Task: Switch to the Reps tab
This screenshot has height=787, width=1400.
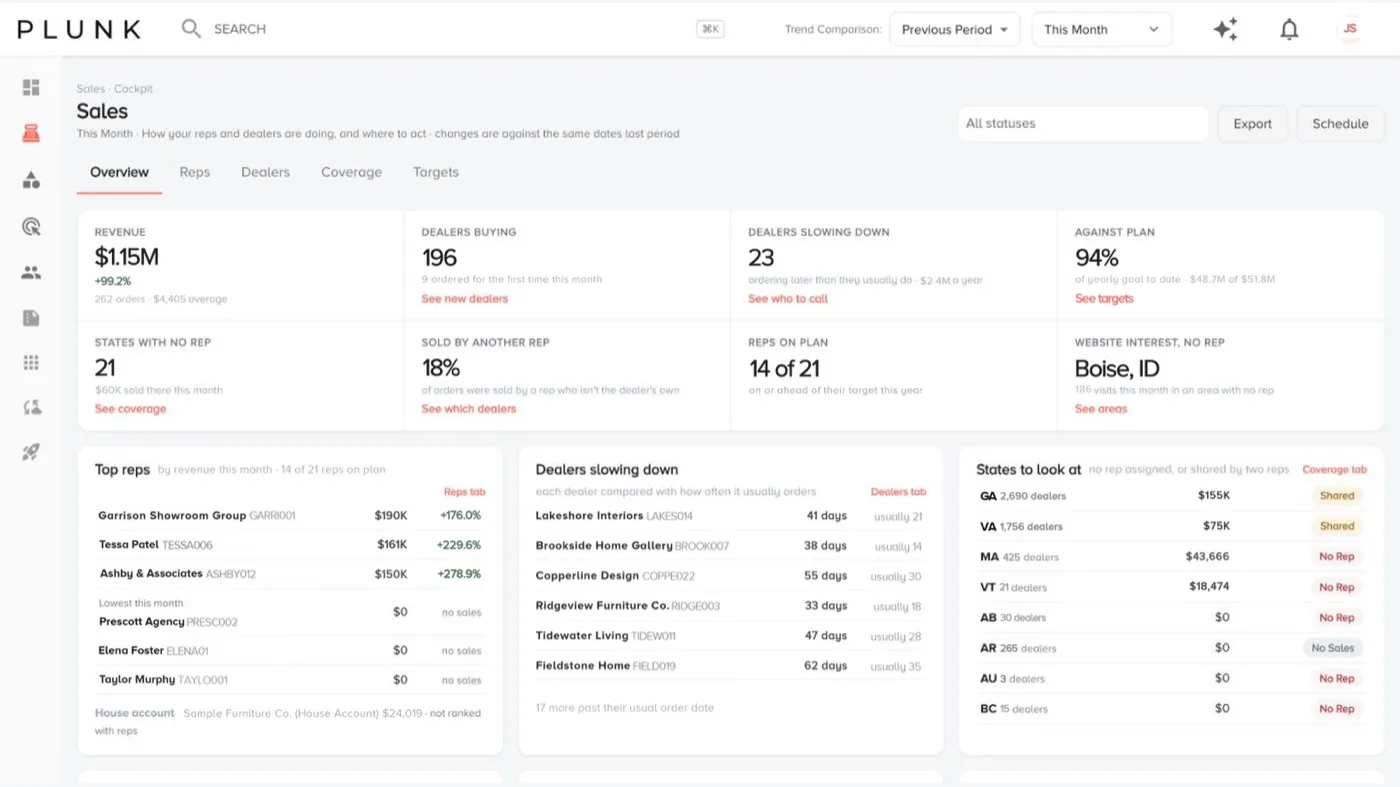Action: point(195,172)
